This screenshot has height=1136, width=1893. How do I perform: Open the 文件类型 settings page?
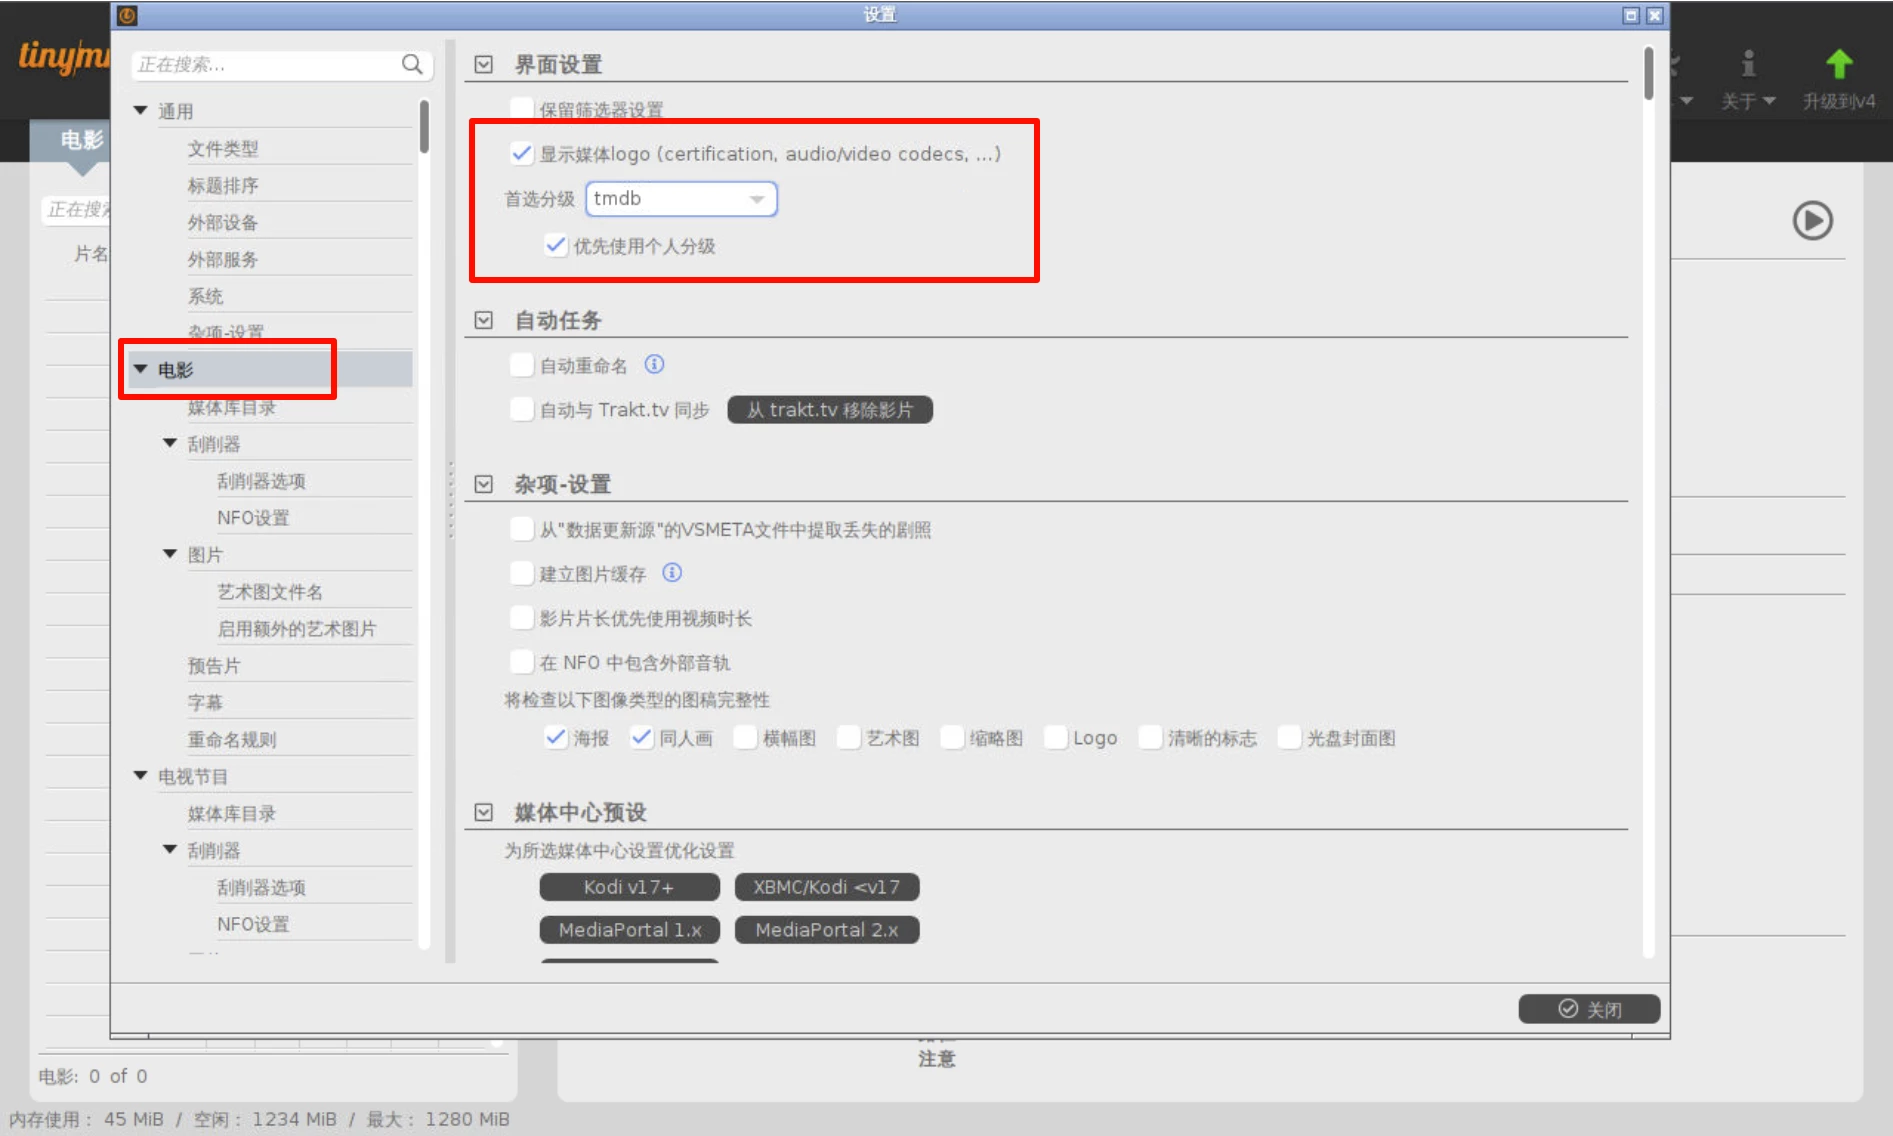tap(223, 149)
